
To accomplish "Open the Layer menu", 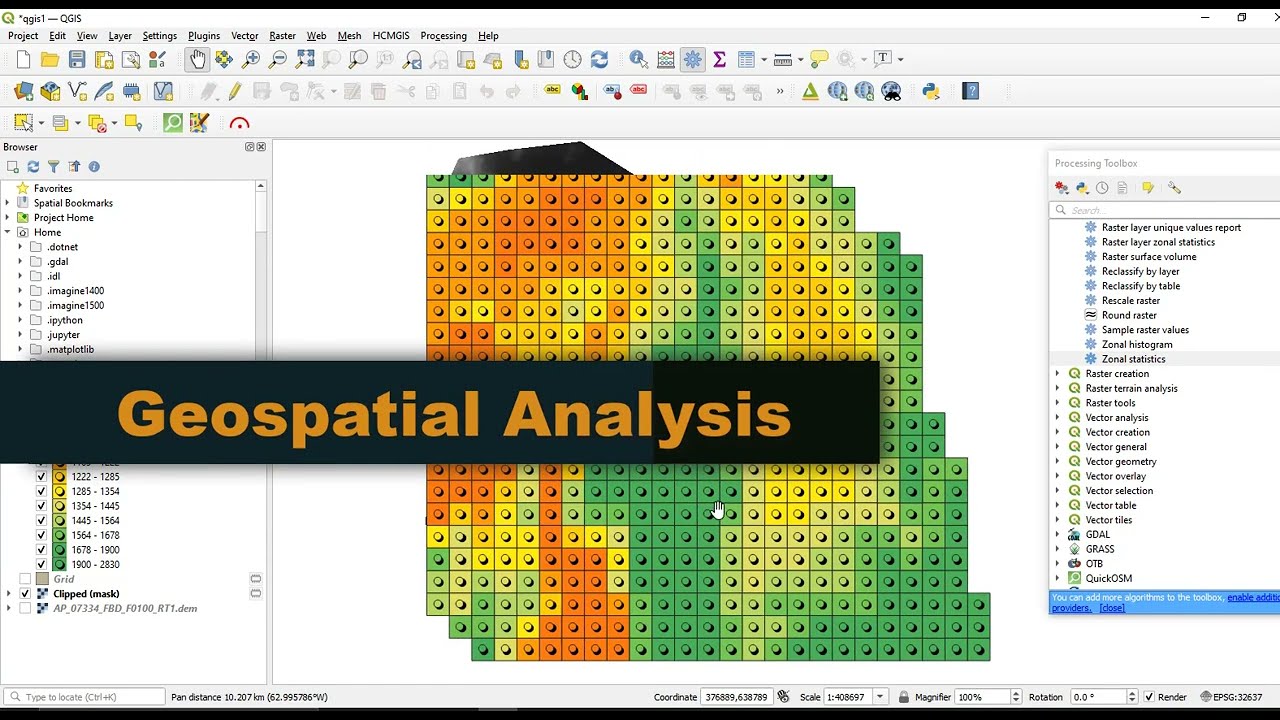I will point(120,36).
